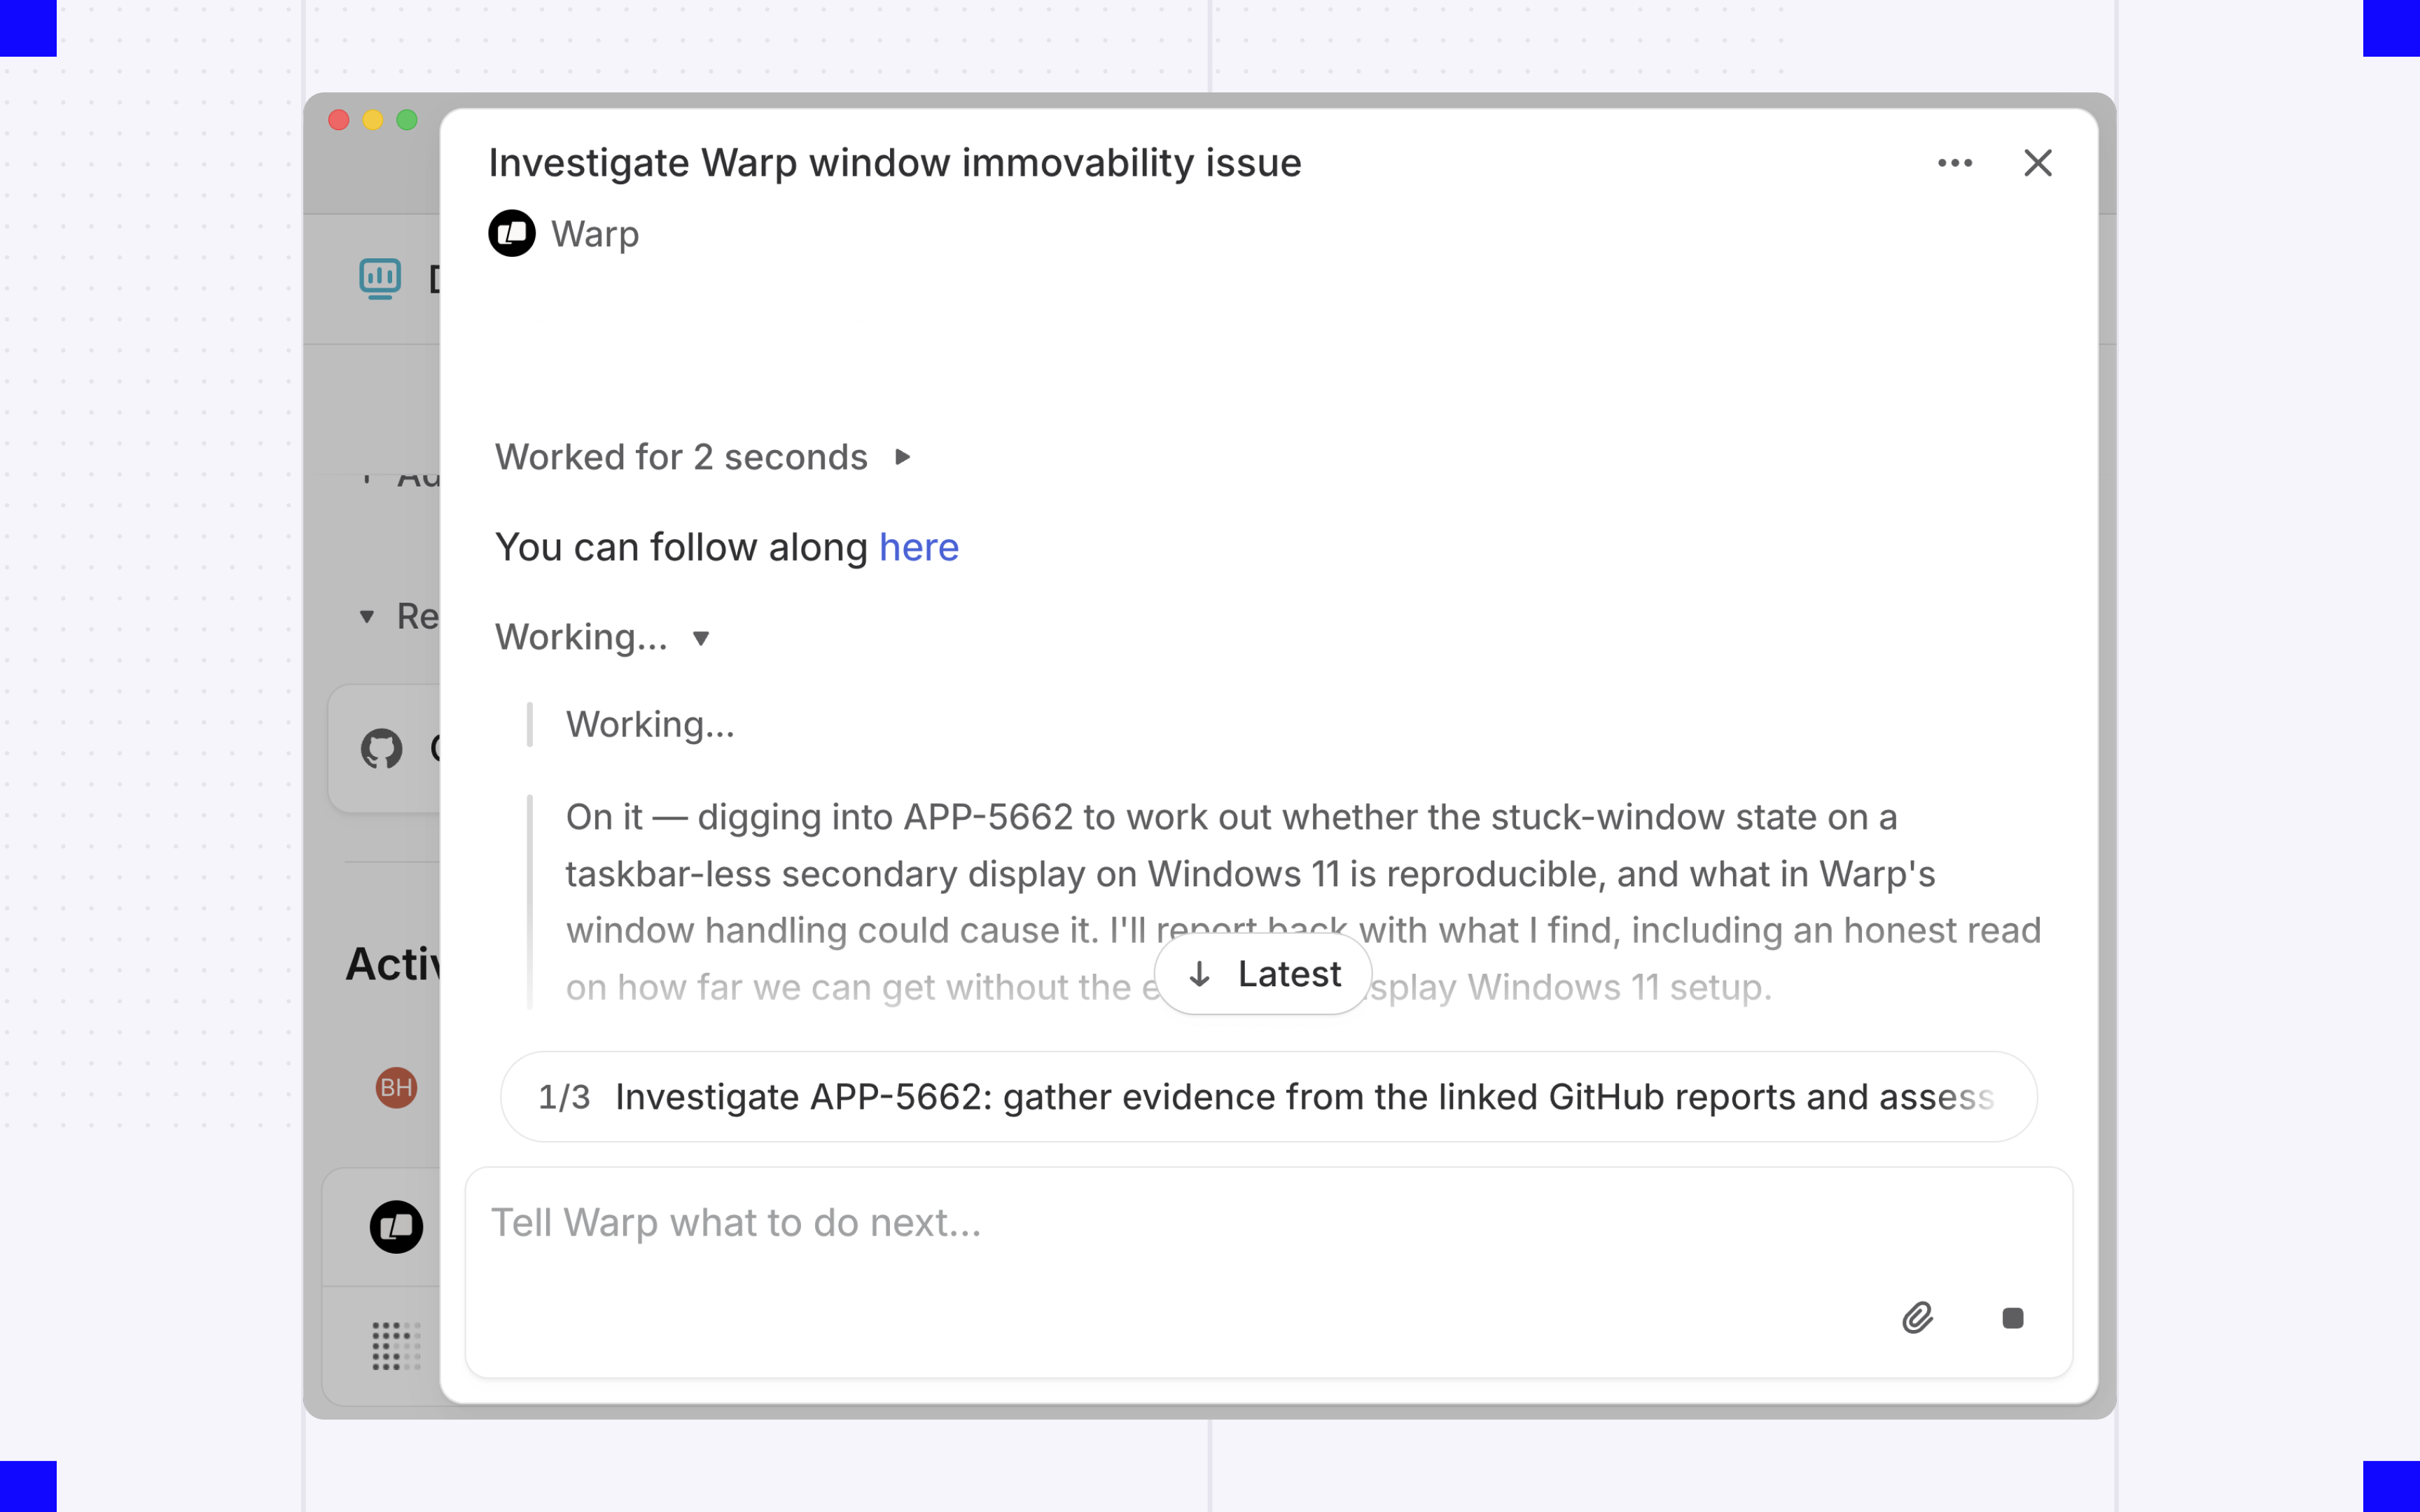Collapse the "Re" section triangle in the background window
Image resolution: width=2420 pixels, height=1512 pixels.
[367, 616]
